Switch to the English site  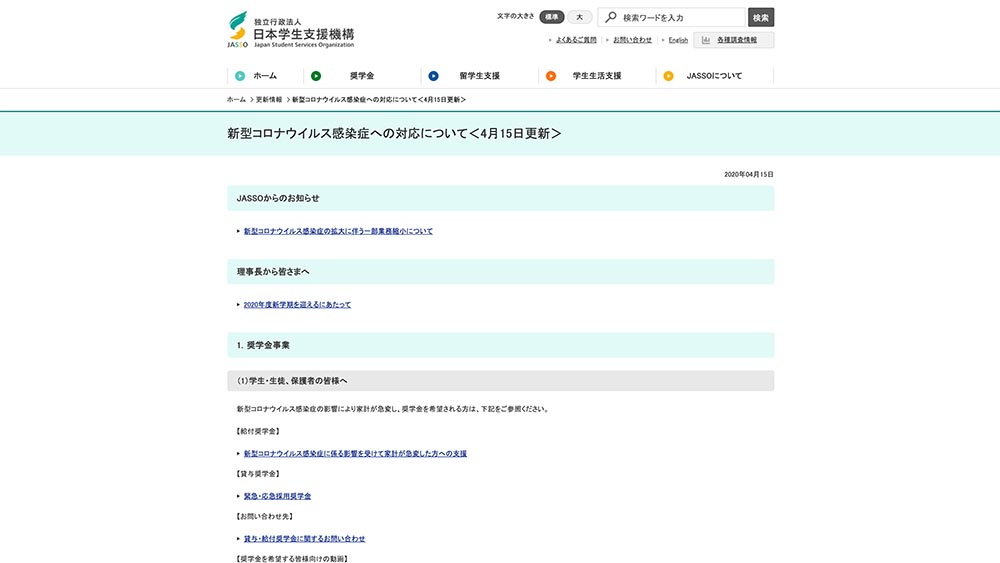click(678, 40)
